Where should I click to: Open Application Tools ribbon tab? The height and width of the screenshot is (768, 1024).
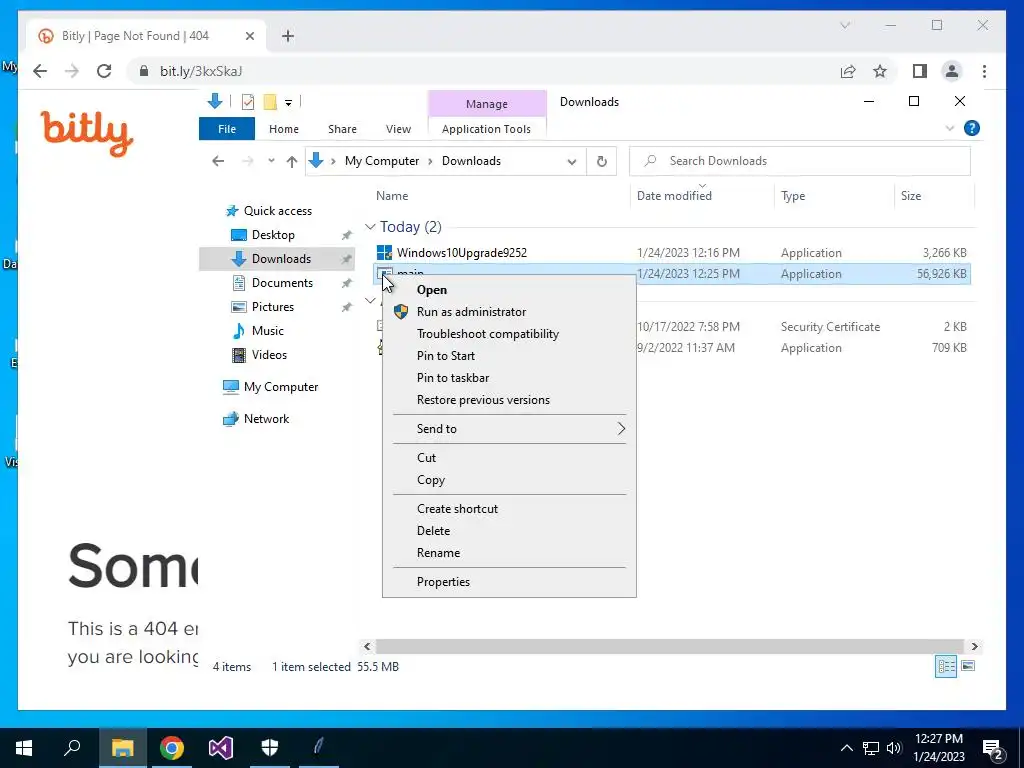pos(486,129)
